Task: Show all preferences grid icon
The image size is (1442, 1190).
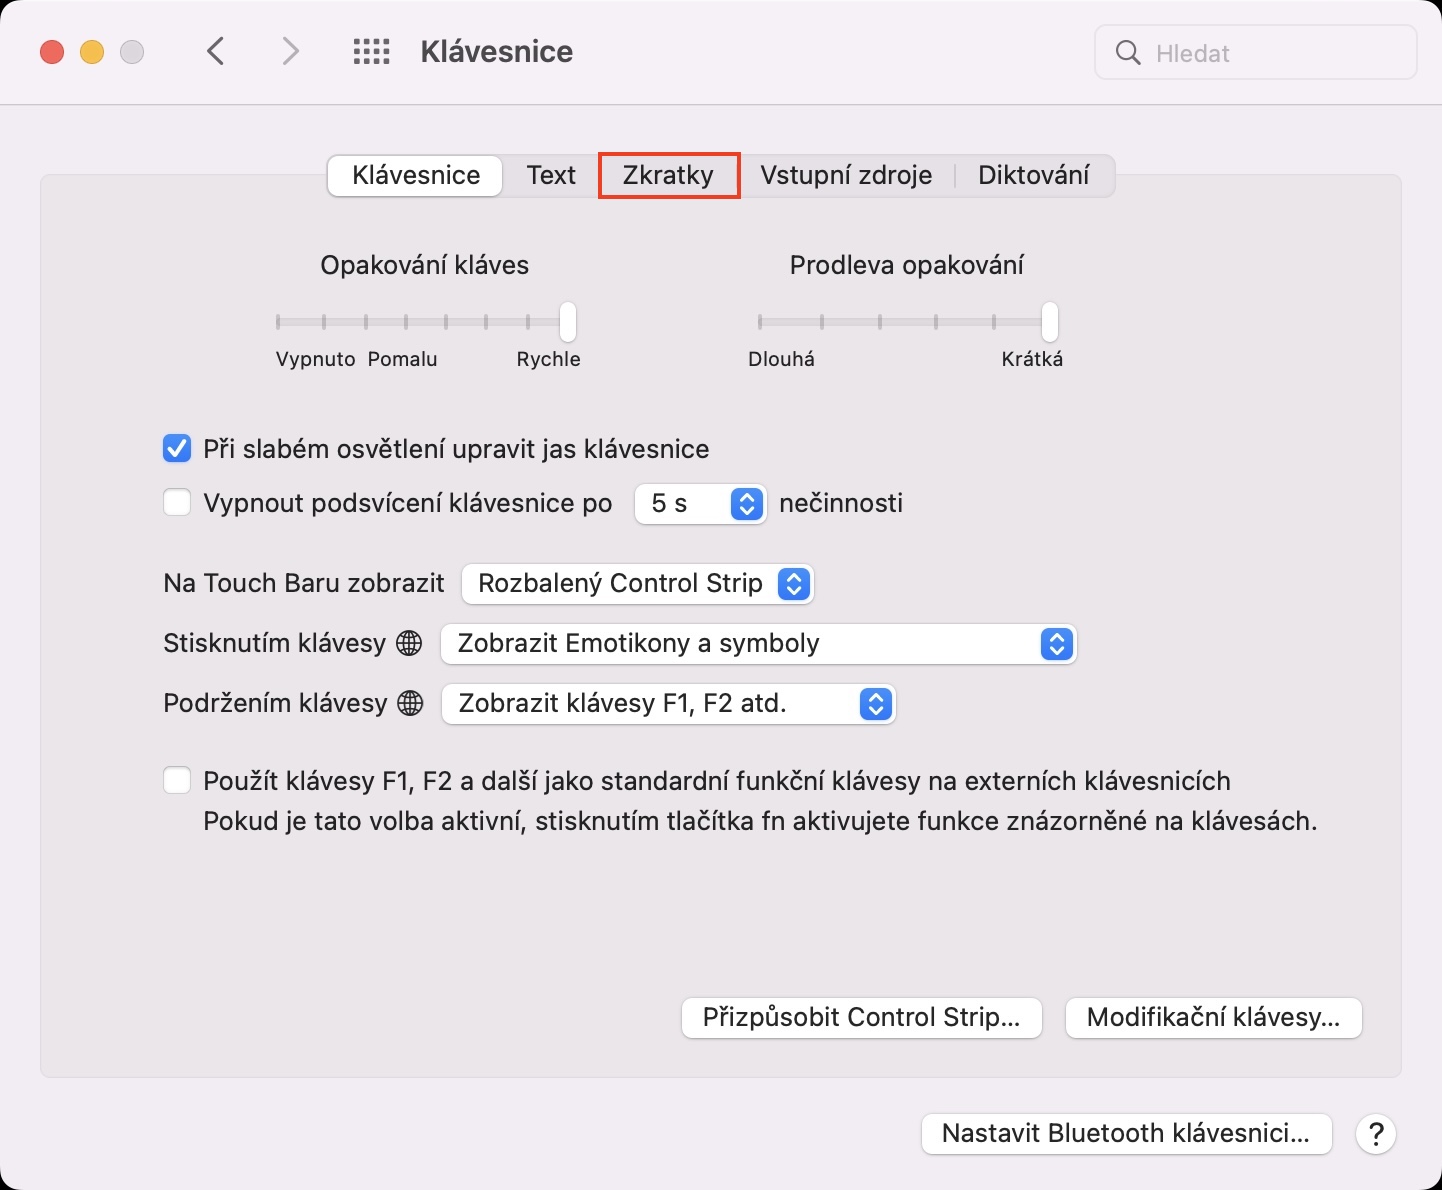Action: coord(371,52)
